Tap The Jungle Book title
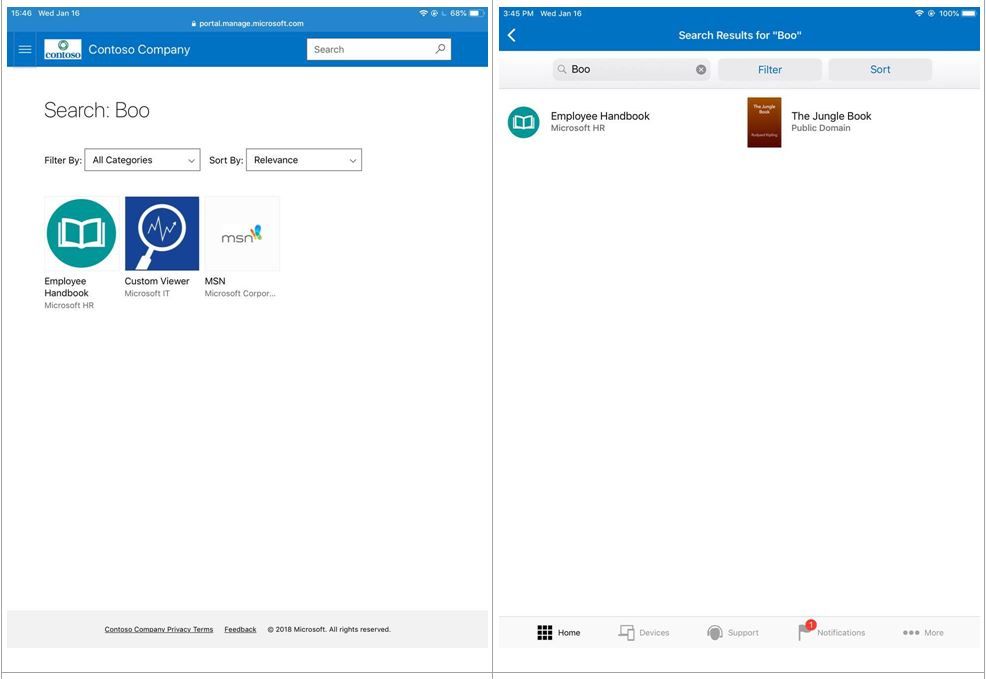The image size is (986, 679). pos(831,116)
